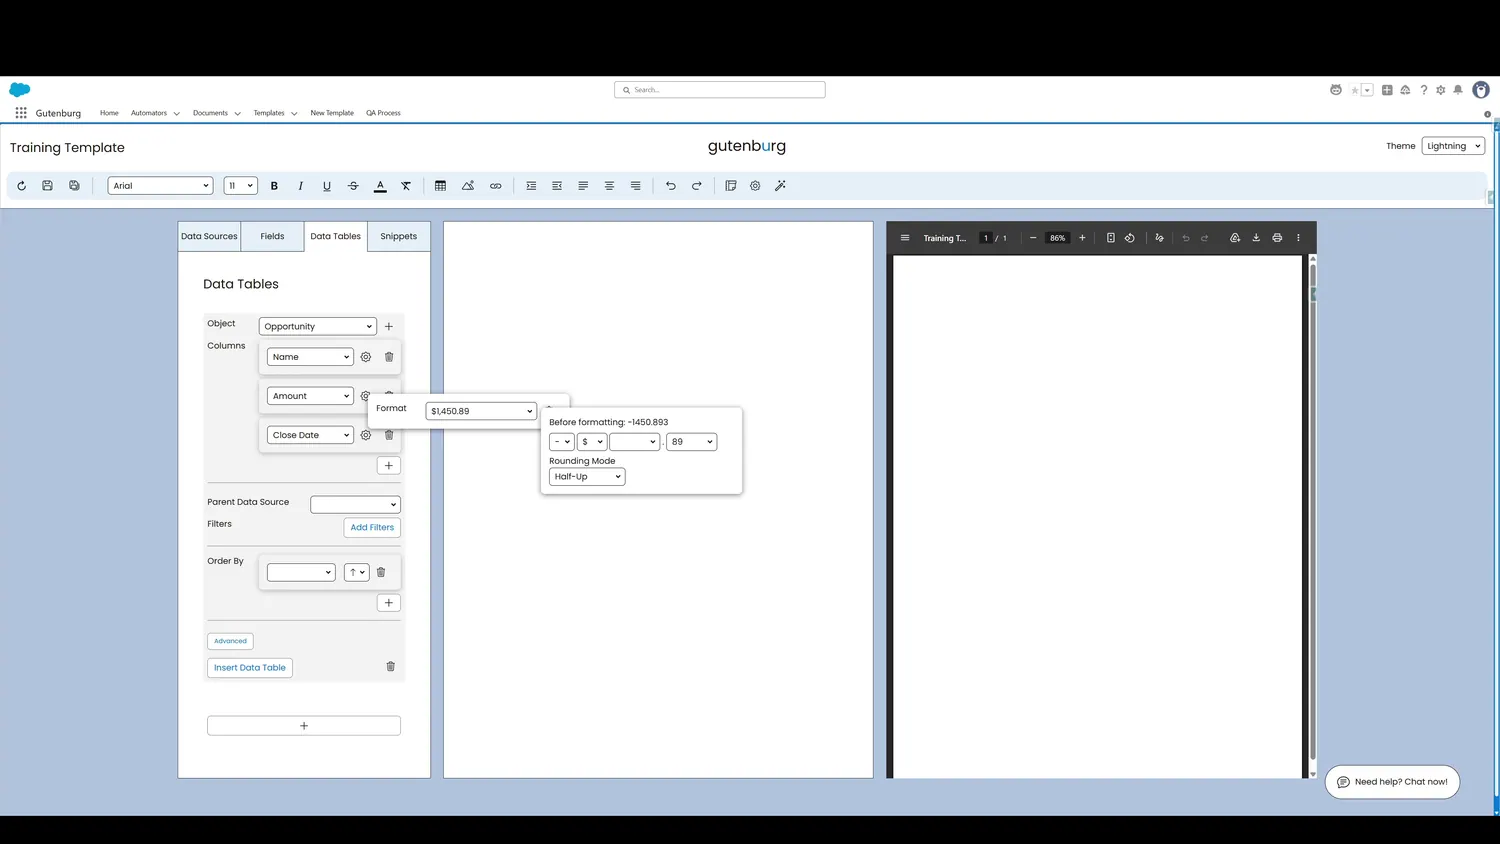
Task: Toggle bold formatting
Action: (x=274, y=186)
